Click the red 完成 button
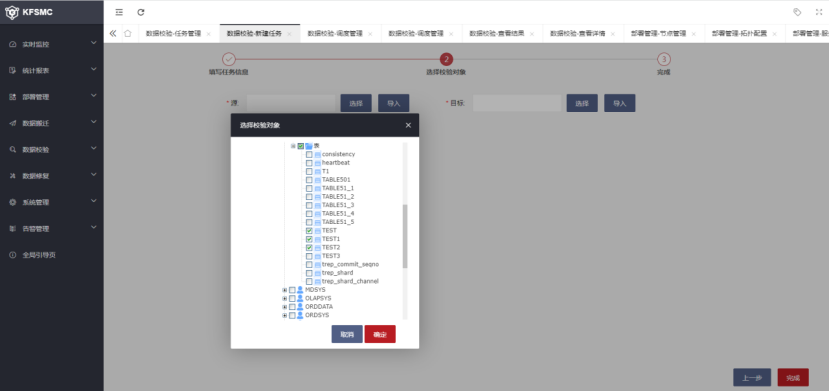This screenshot has width=829, height=392. point(793,378)
